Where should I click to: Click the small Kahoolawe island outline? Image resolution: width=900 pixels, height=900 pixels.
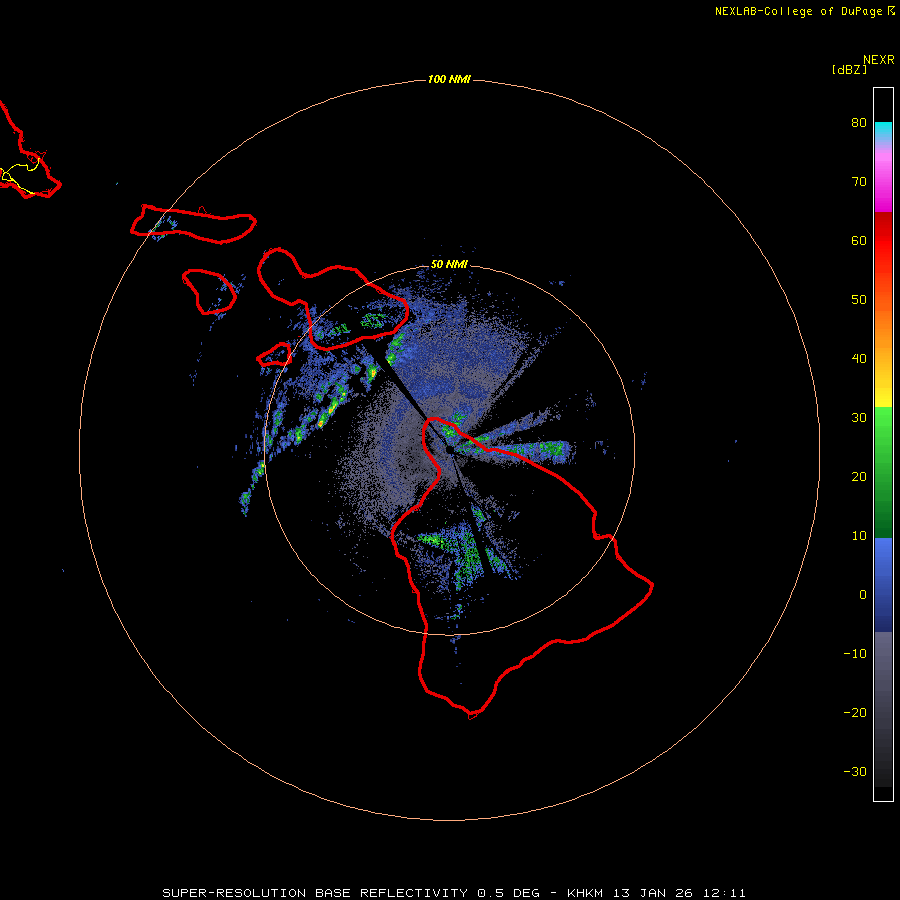pos(274,355)
